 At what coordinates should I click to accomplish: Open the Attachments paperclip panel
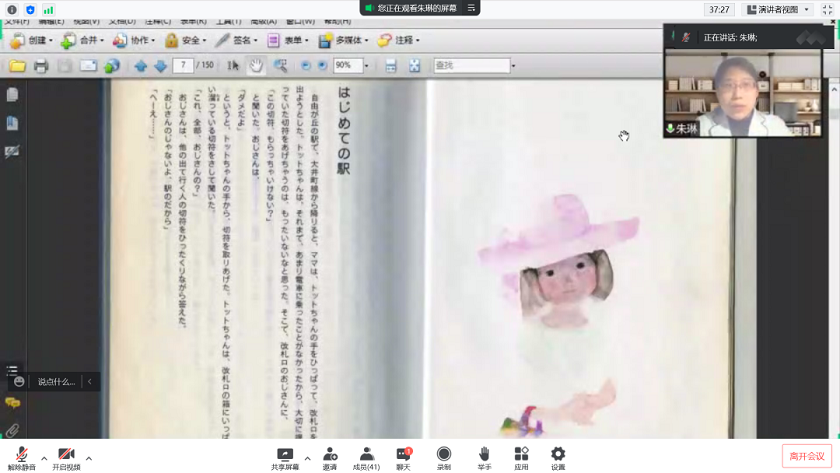pos(12,430)
